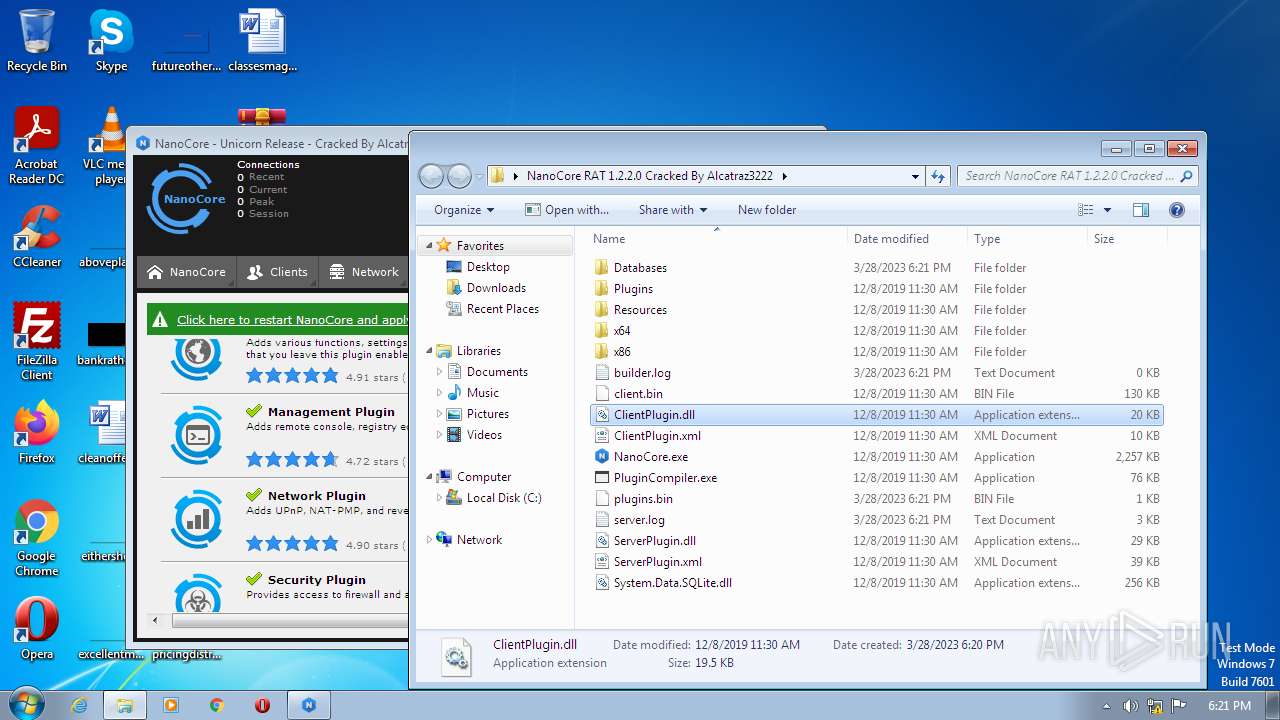This screenshot has width=1280, height=720.
Task: Collapse the Libraries tree section
Action: click(x=430, y=351)
